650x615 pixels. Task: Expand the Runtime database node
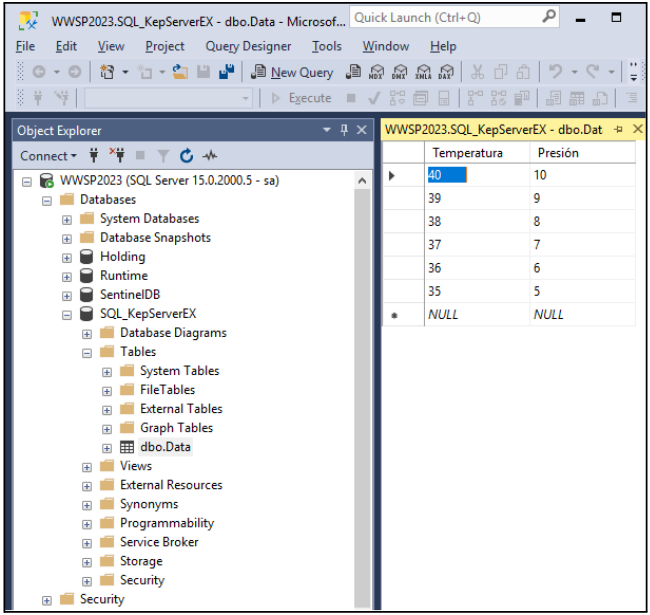pos(67,277)
